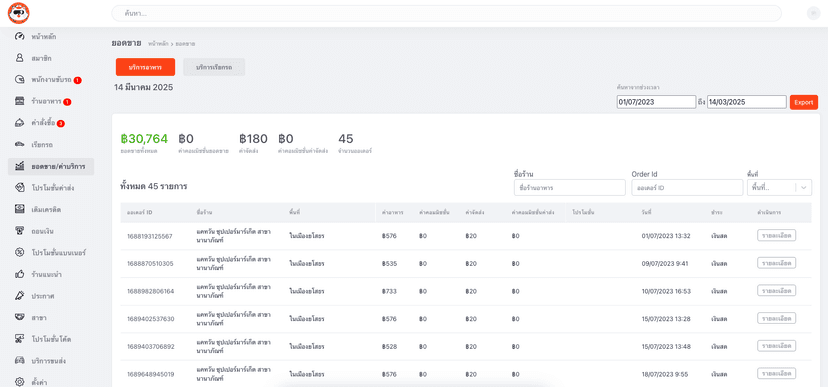Image resolution: width=828 pixels, height=387 pixels.
Task: Click the thumbs-up icon beside ร้านแนะนำ
Action: point(20,274)
